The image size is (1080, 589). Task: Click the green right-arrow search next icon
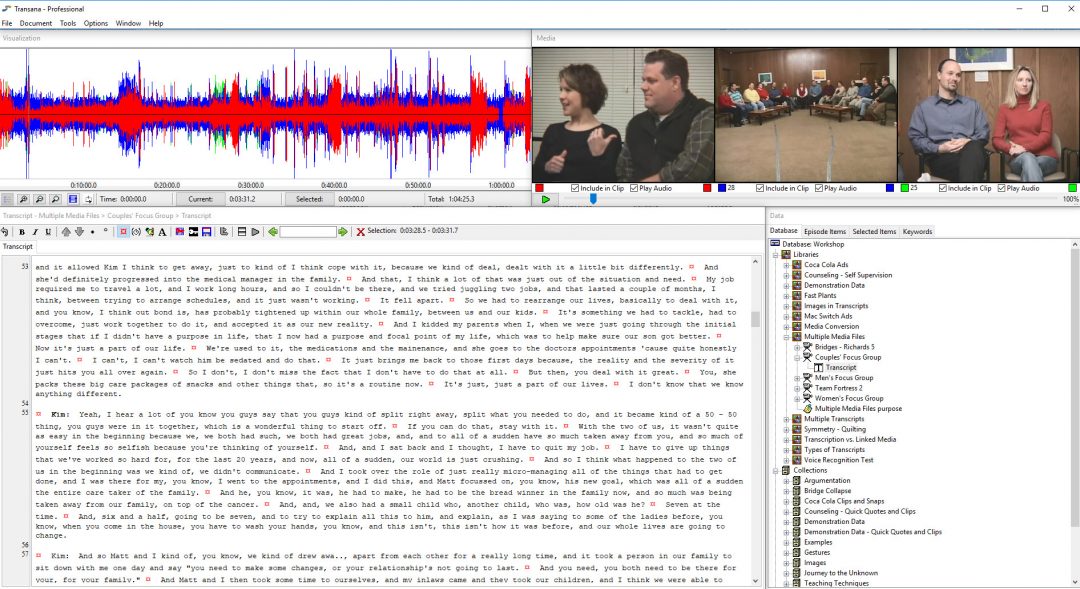pyautogui.click(x=344, y=232)
